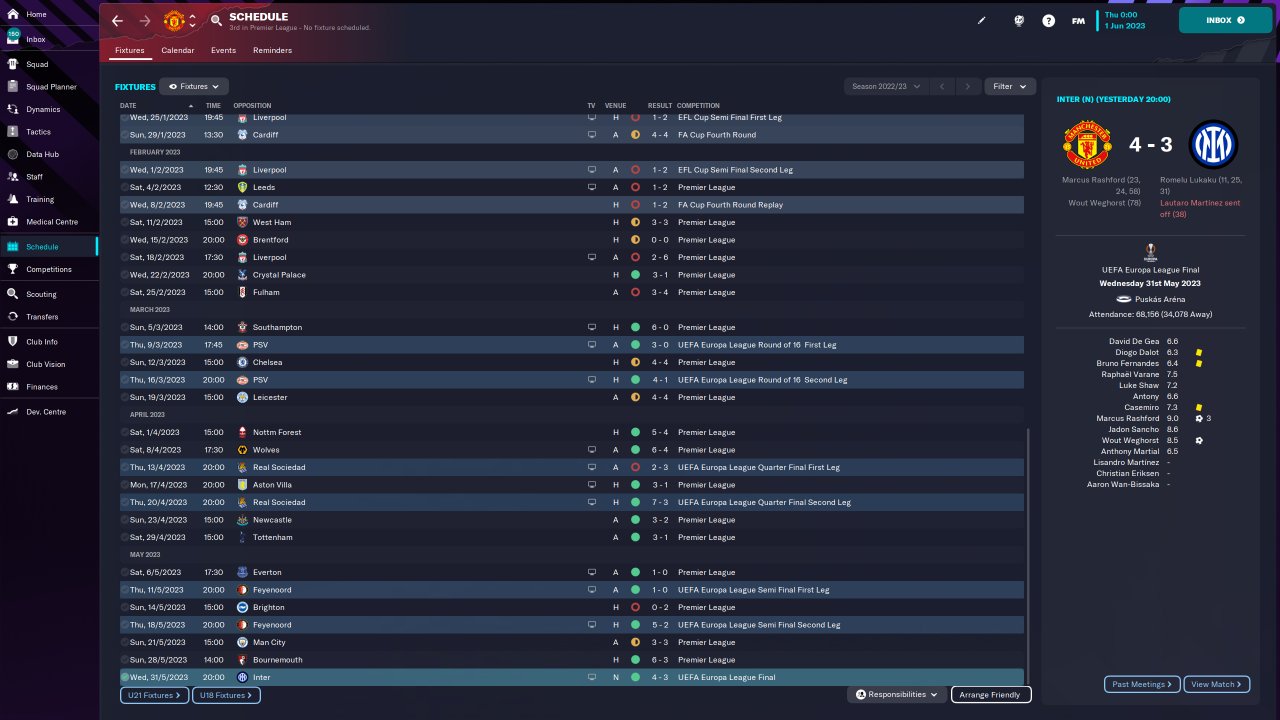This screenshot has height=720, width=1280.
Task: Click the Staff icon in the sidebar
Action: pos(13,177)
